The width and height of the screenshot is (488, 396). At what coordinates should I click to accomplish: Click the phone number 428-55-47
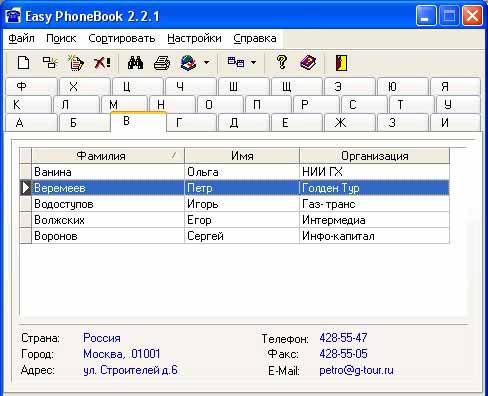click(x=343, y=338)
